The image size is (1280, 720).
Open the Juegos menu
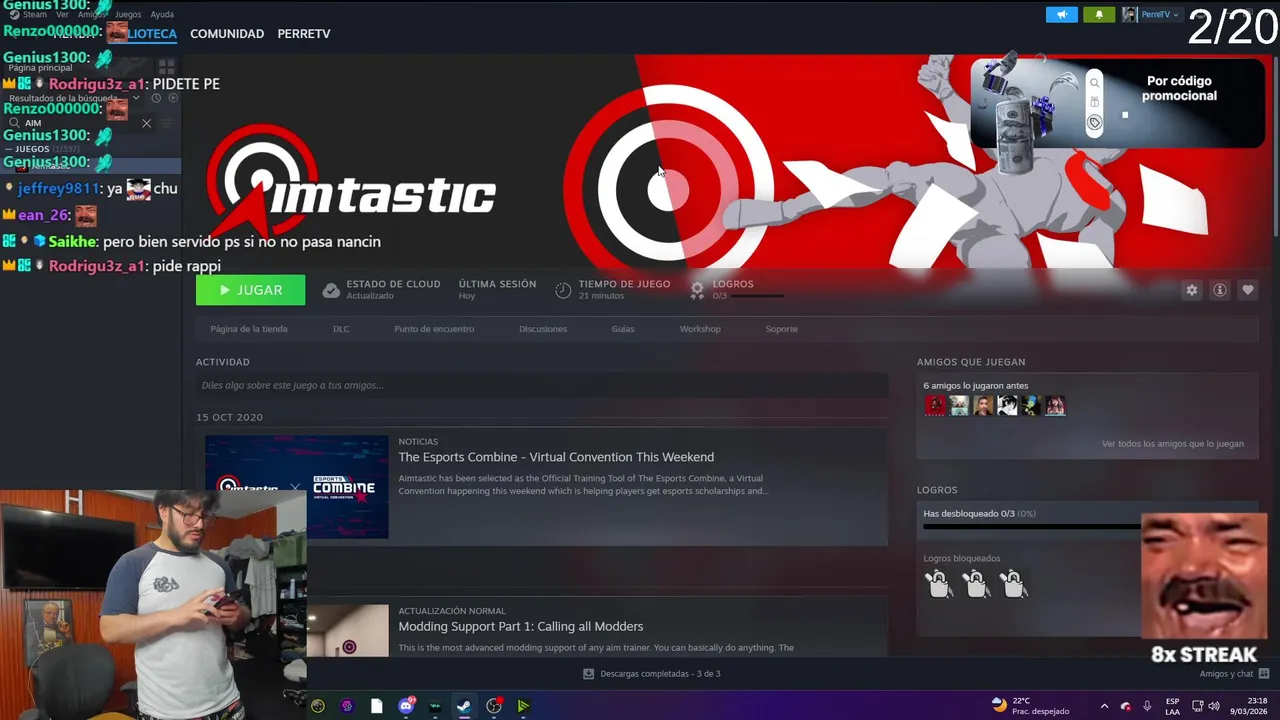[x=128, y=15]
